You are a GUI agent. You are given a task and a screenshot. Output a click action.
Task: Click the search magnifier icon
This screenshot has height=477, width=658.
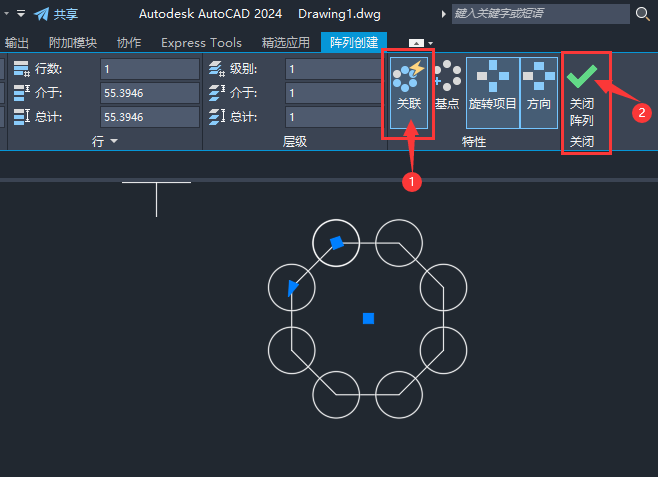[x=642, y=14]
